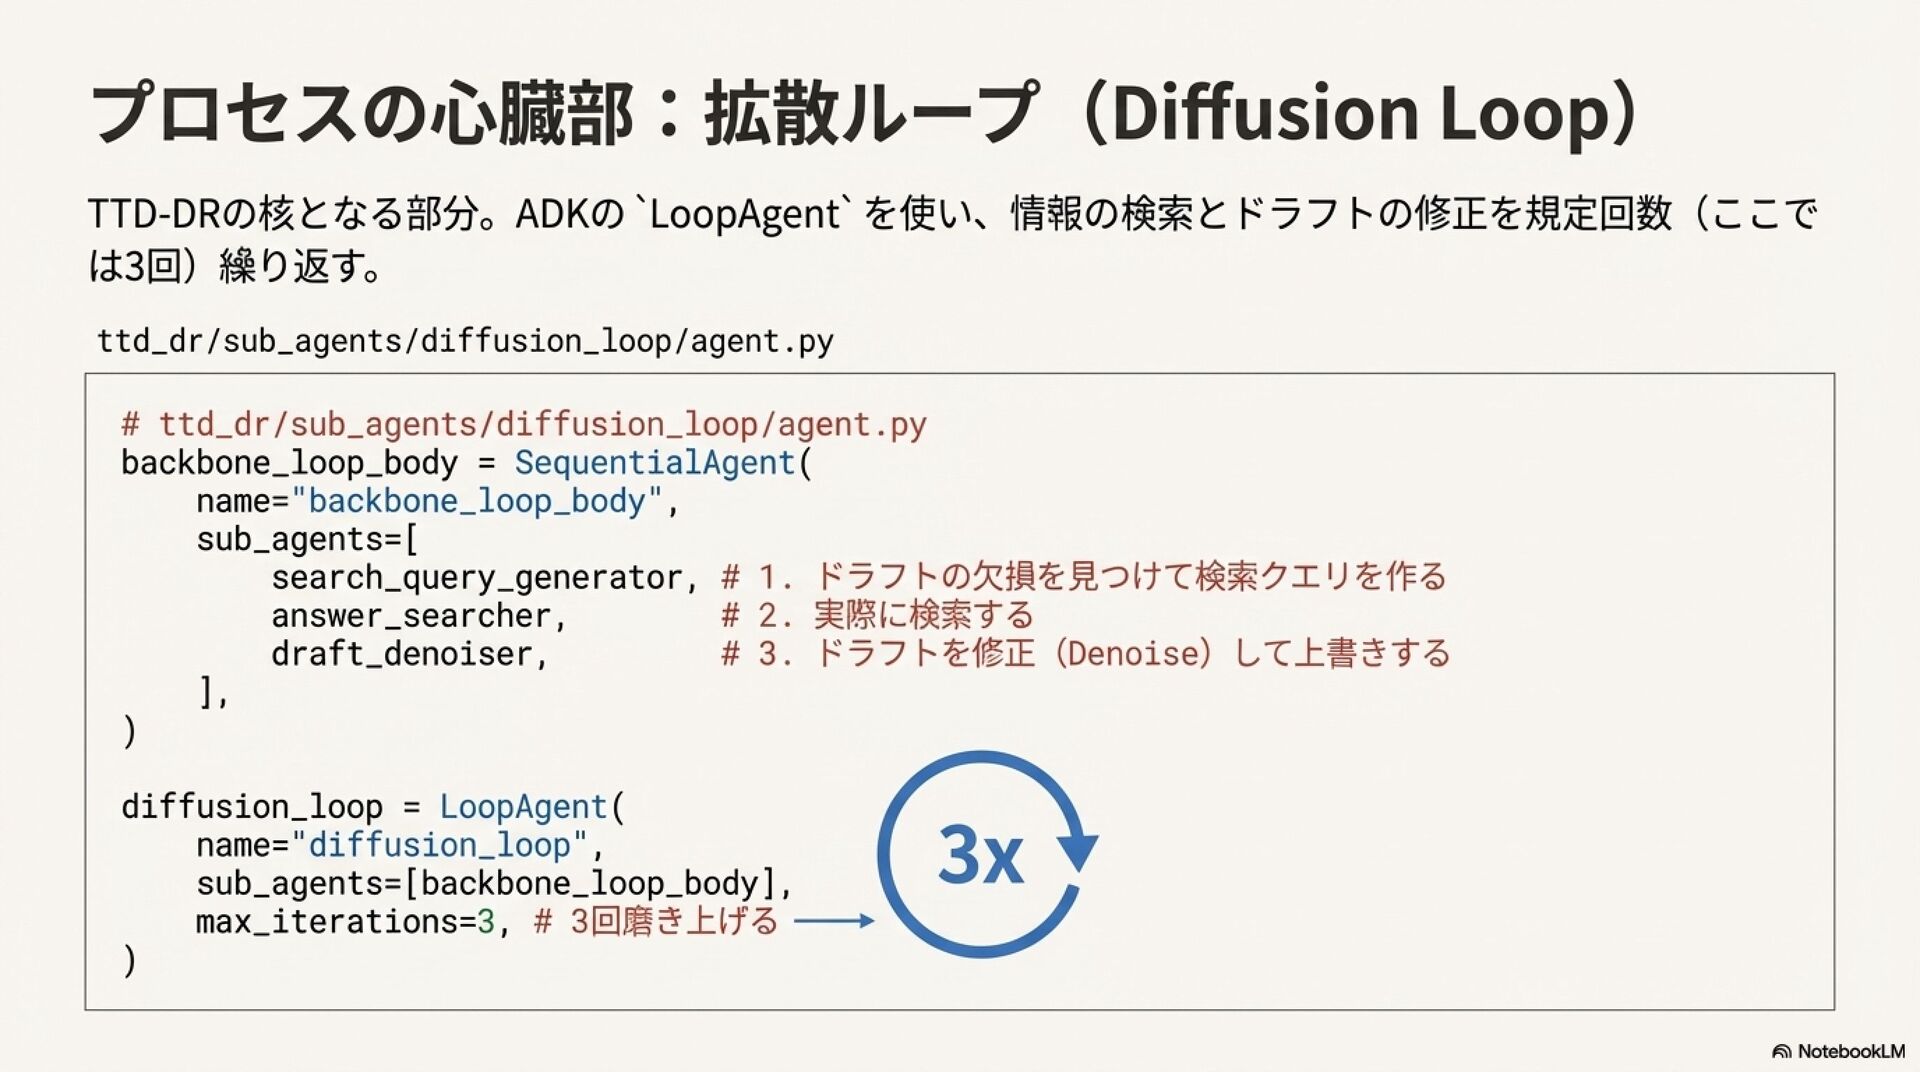1920x1072 pixels.
Task: Click the NotebookLM logo icon
Action: (x=1781, y=1052)
